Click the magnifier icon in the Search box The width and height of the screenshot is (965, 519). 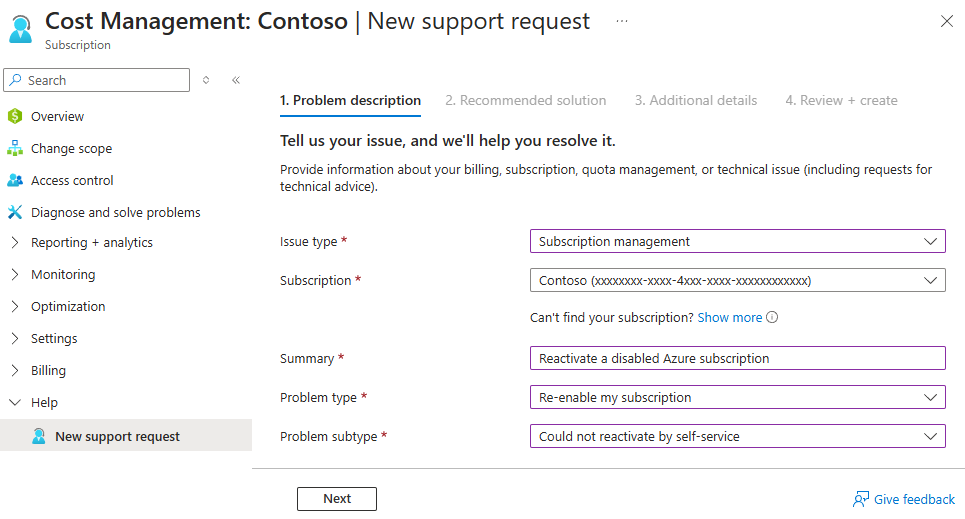pos(16,80)
